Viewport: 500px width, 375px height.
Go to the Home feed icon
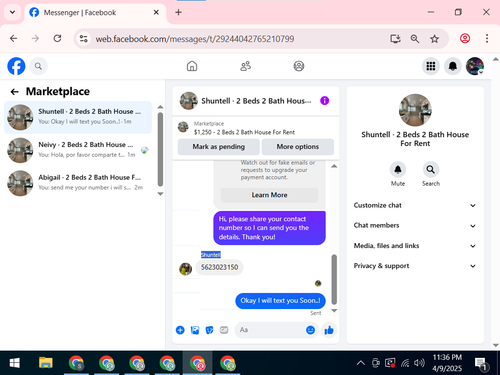click(x=192, y=66)
